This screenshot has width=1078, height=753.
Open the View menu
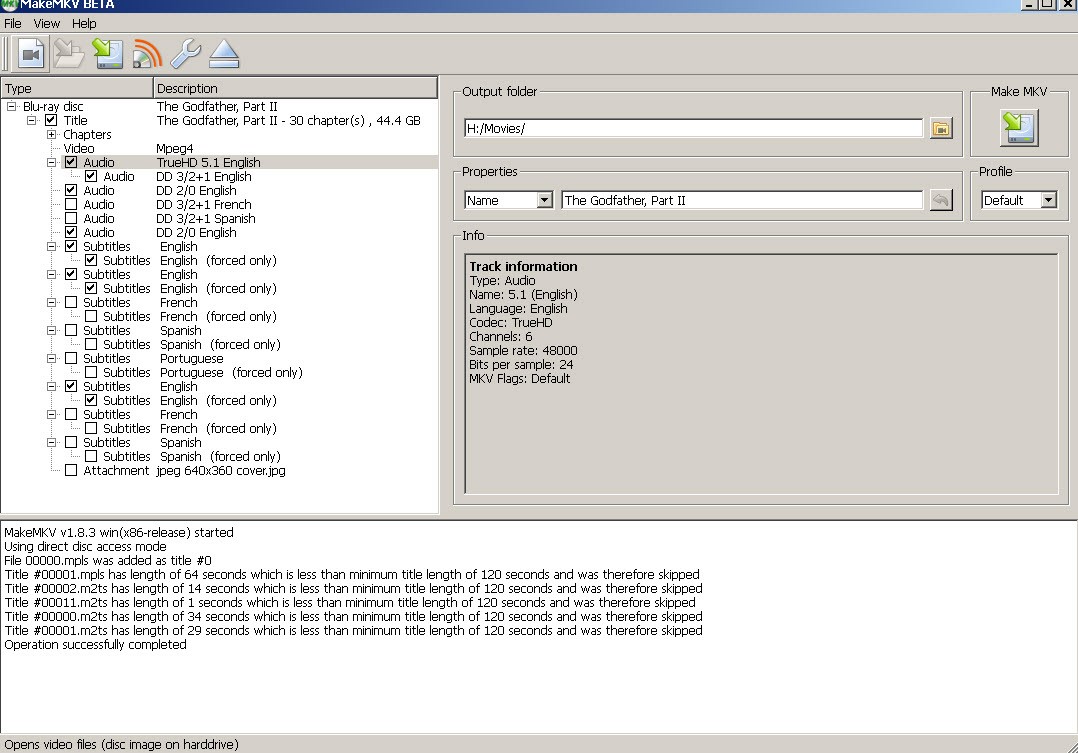tap(47, 23)
